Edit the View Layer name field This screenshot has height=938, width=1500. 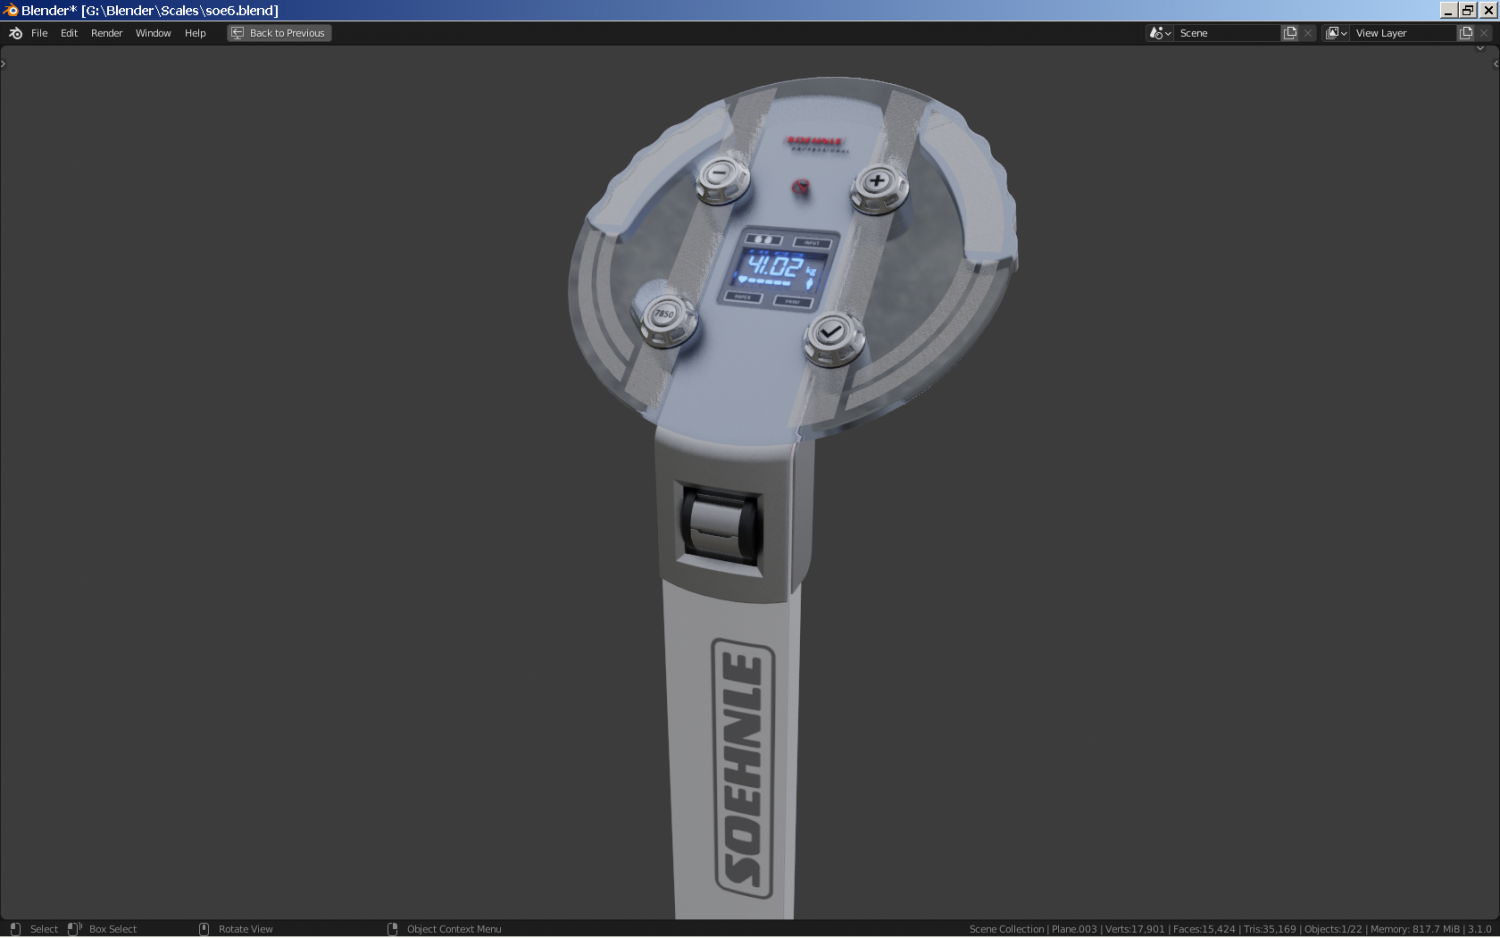click(1403, 33)
